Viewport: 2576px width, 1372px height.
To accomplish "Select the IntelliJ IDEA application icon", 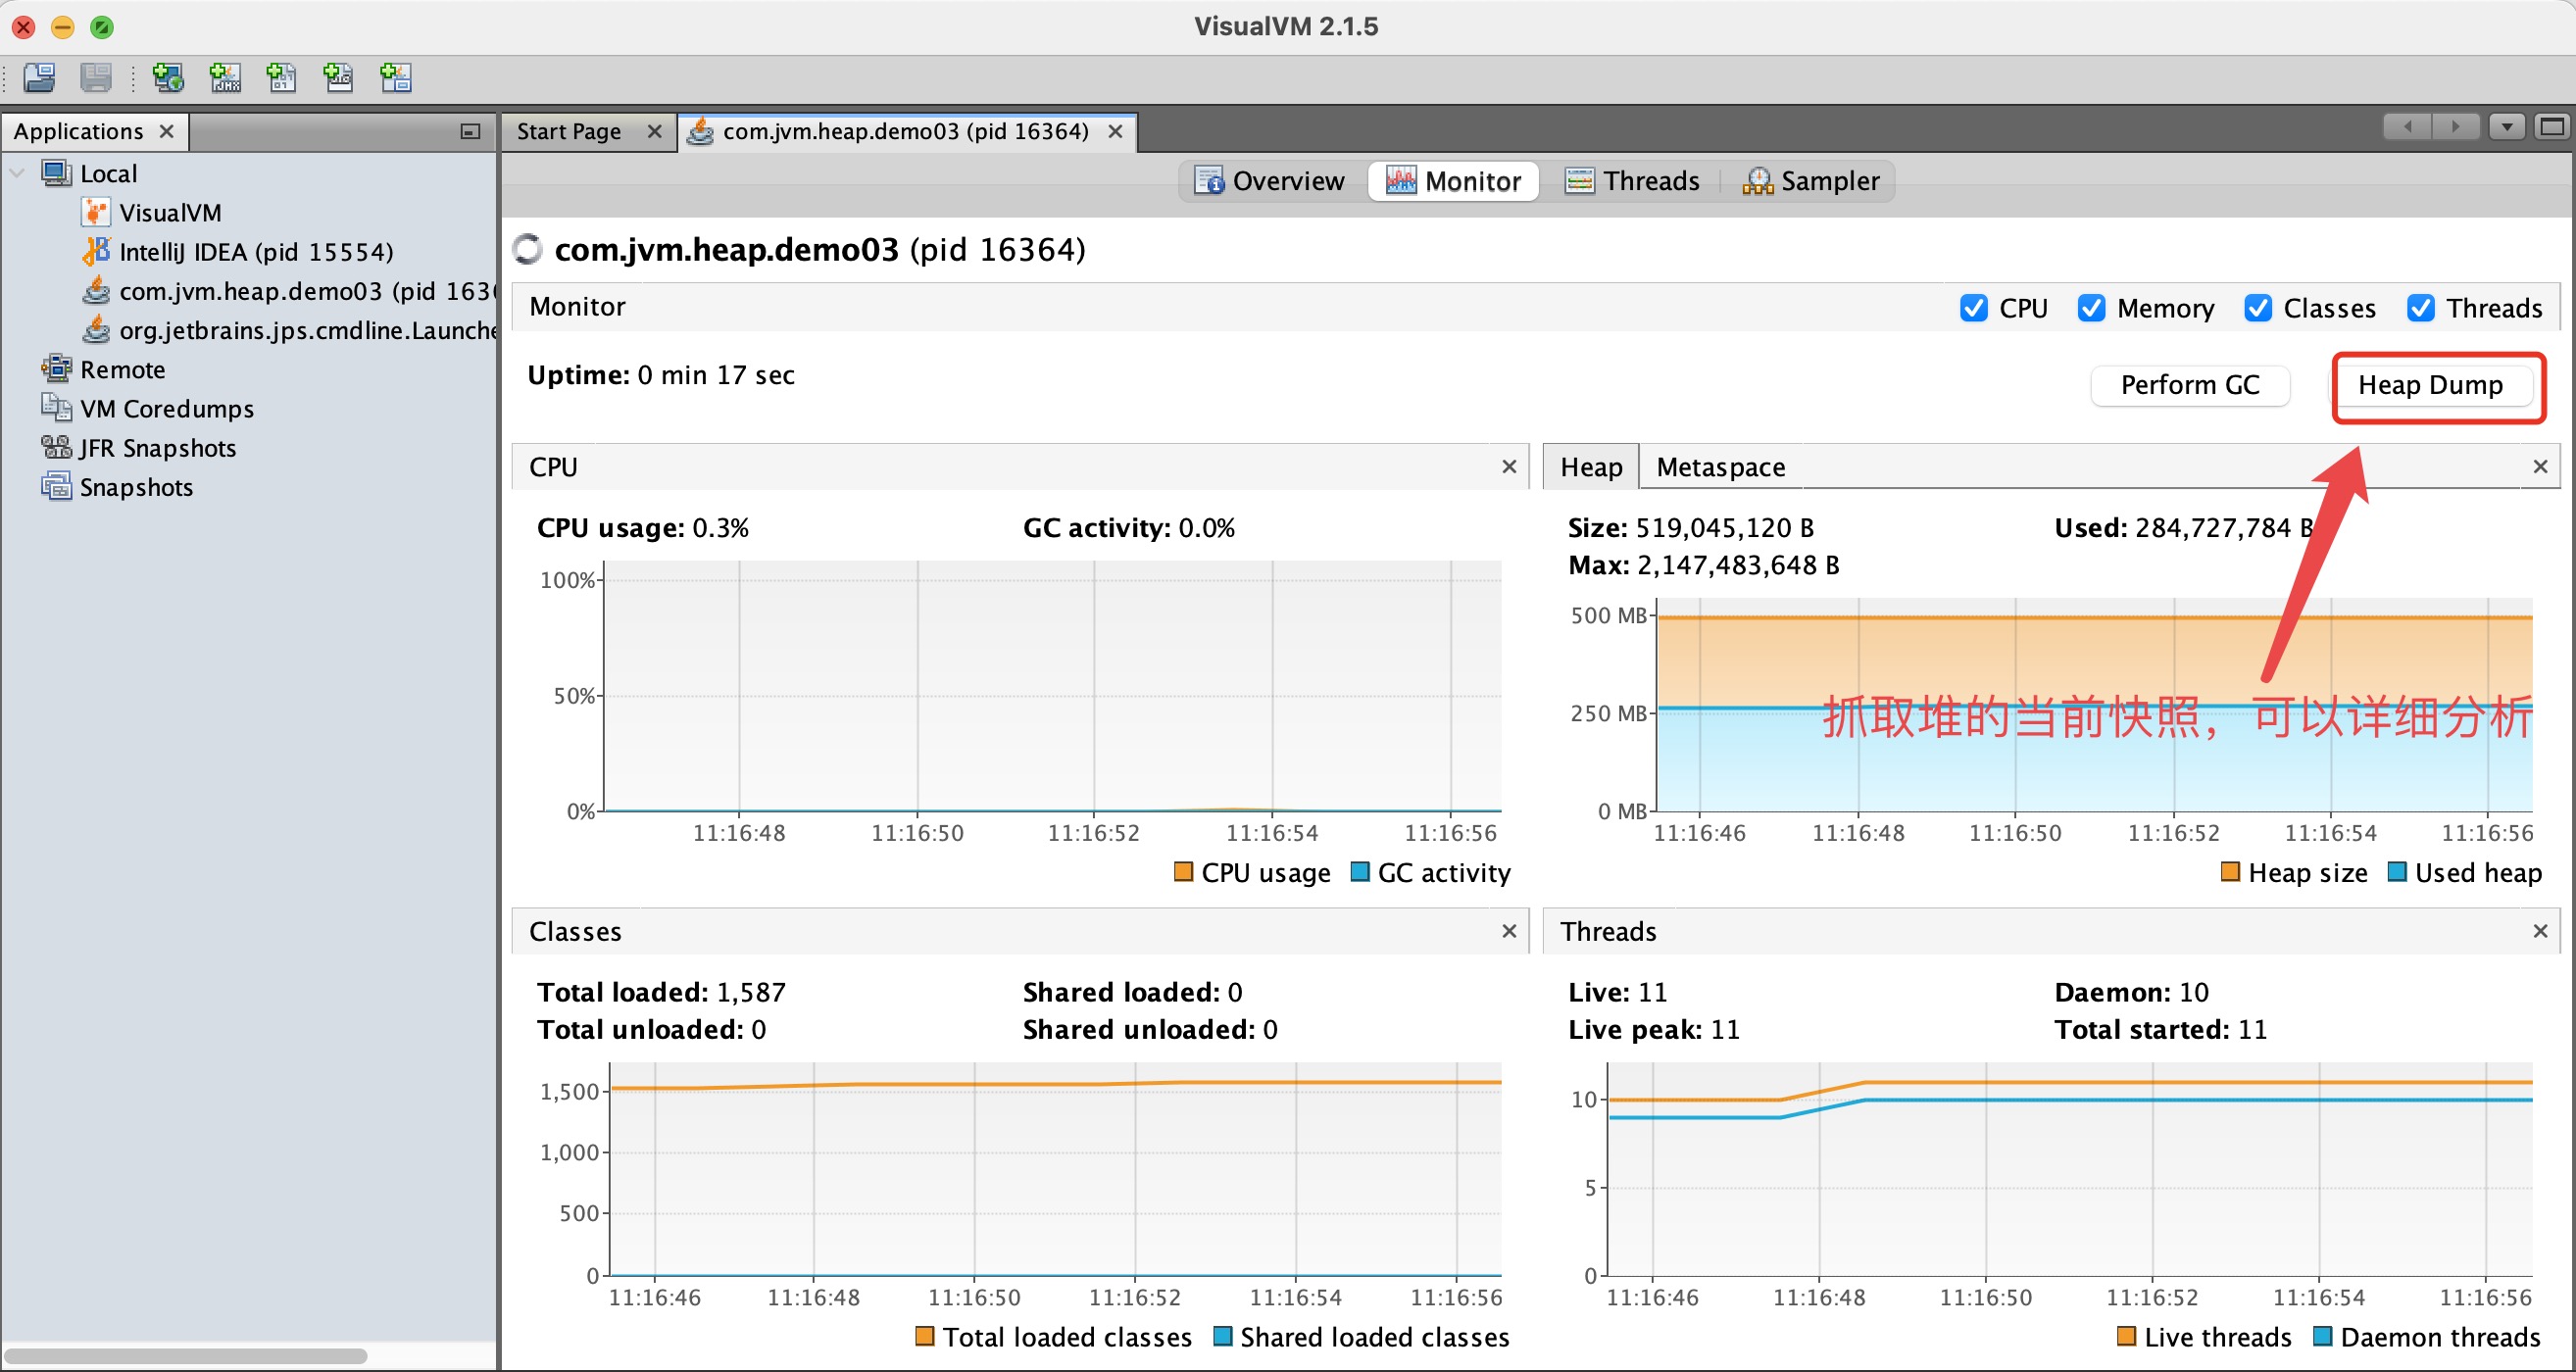I will [x=95, y=251].
